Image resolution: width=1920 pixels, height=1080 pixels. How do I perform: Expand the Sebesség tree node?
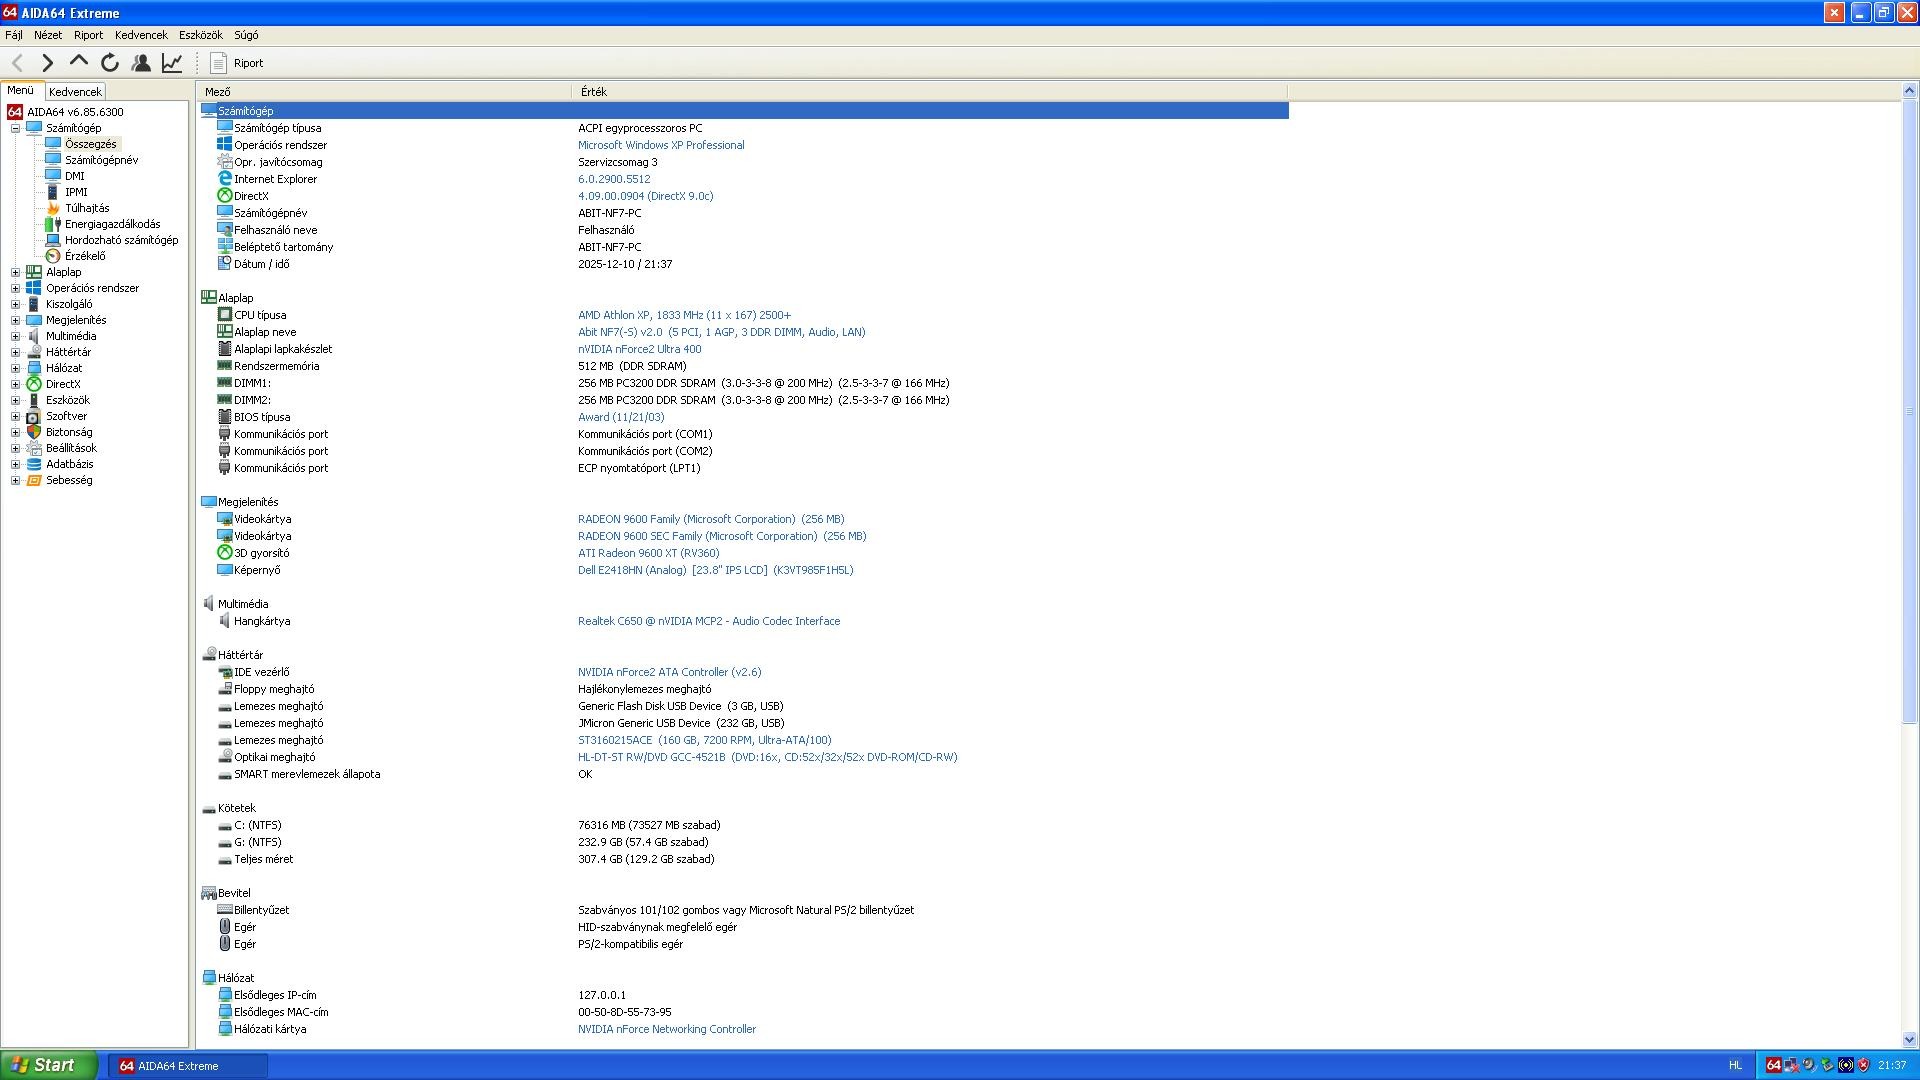tap(15, 480)
